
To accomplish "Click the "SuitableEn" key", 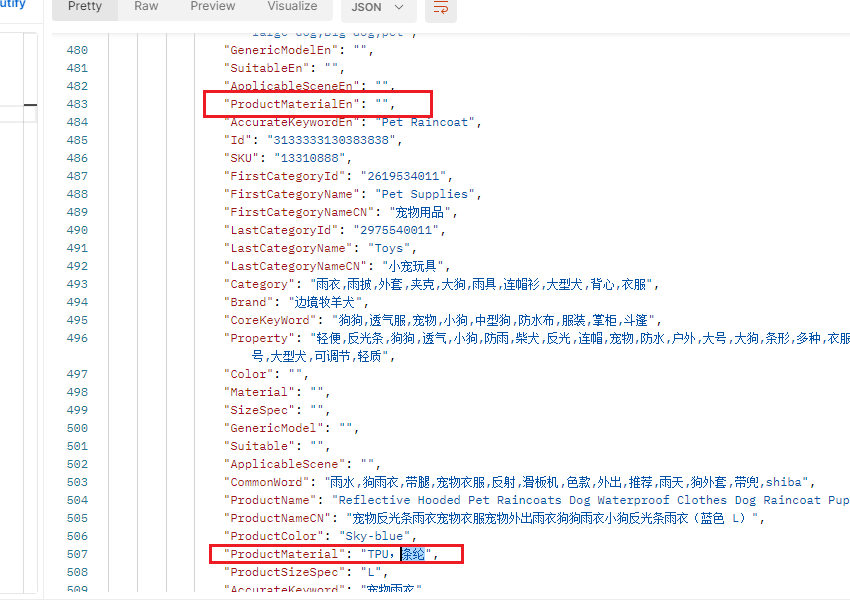I will point(266,68).
